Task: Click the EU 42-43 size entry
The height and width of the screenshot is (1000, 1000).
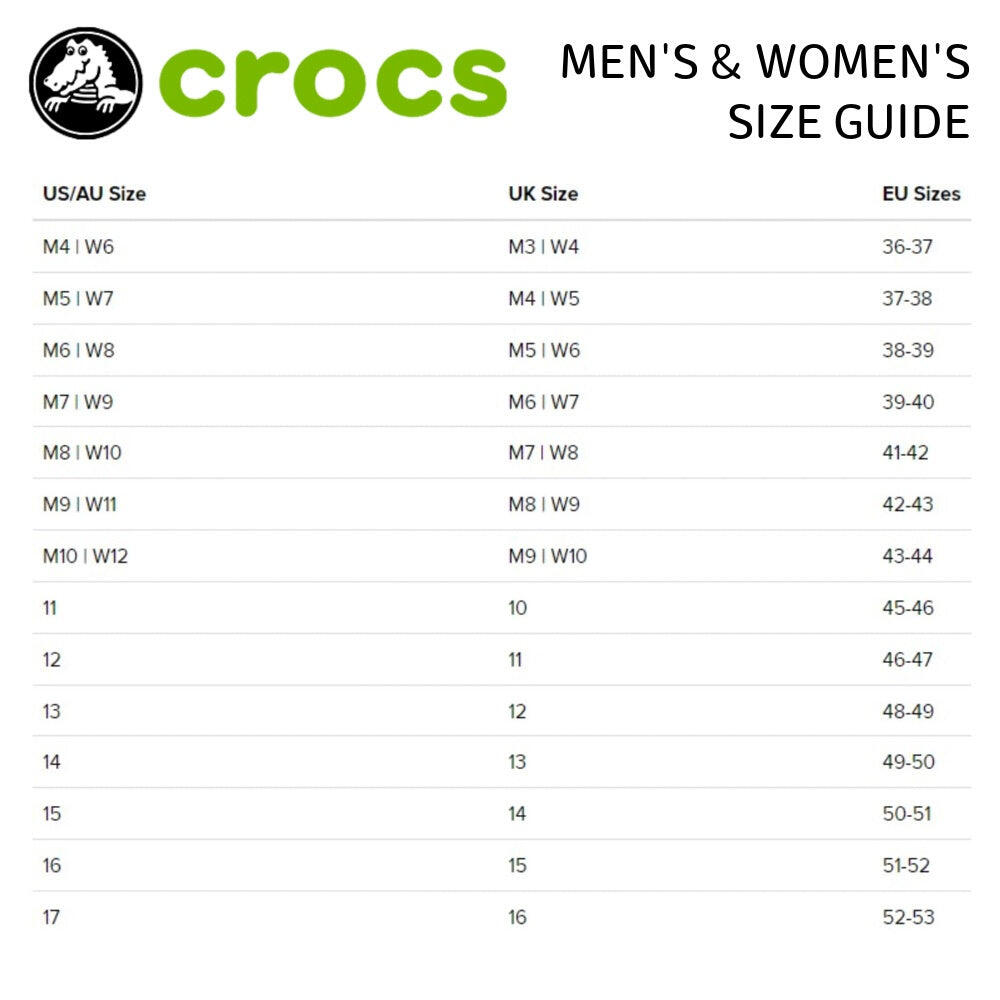Action: click(907, 505)
